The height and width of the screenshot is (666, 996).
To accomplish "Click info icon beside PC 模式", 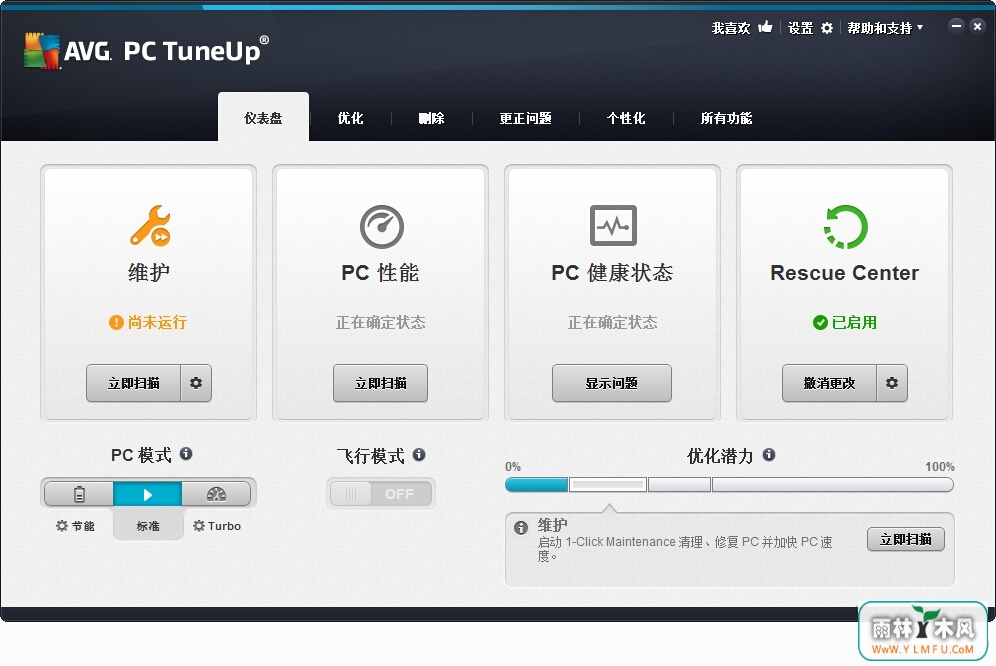I will click(185, 454).
